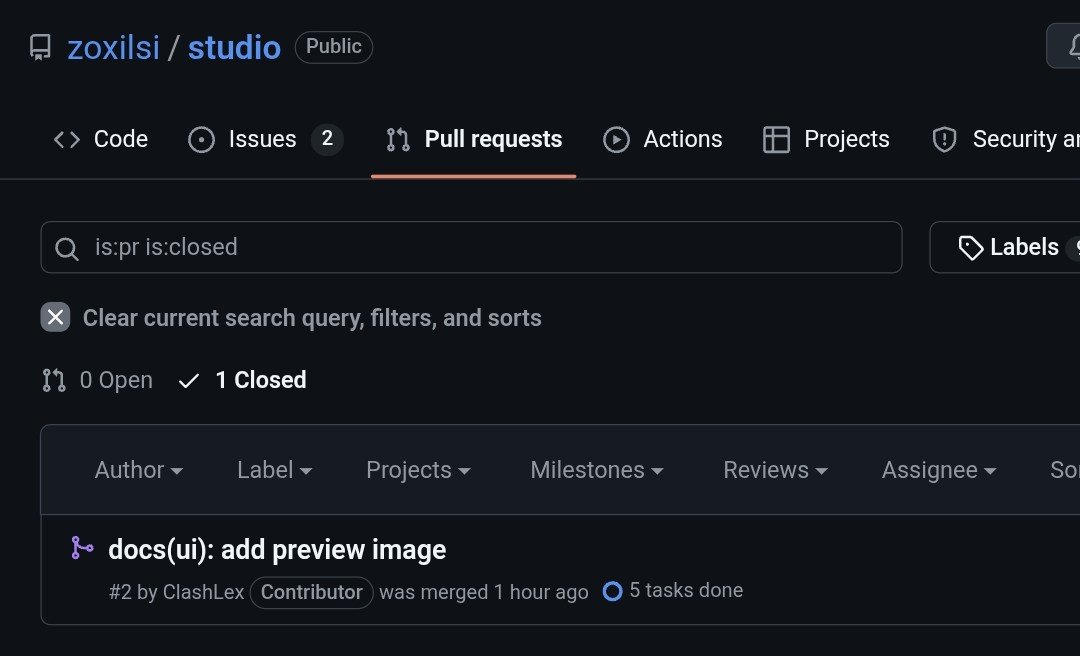Click the Pull requests tab's branch icon
This screenshot has height=656, width=1080.
(x=398, y=139)
